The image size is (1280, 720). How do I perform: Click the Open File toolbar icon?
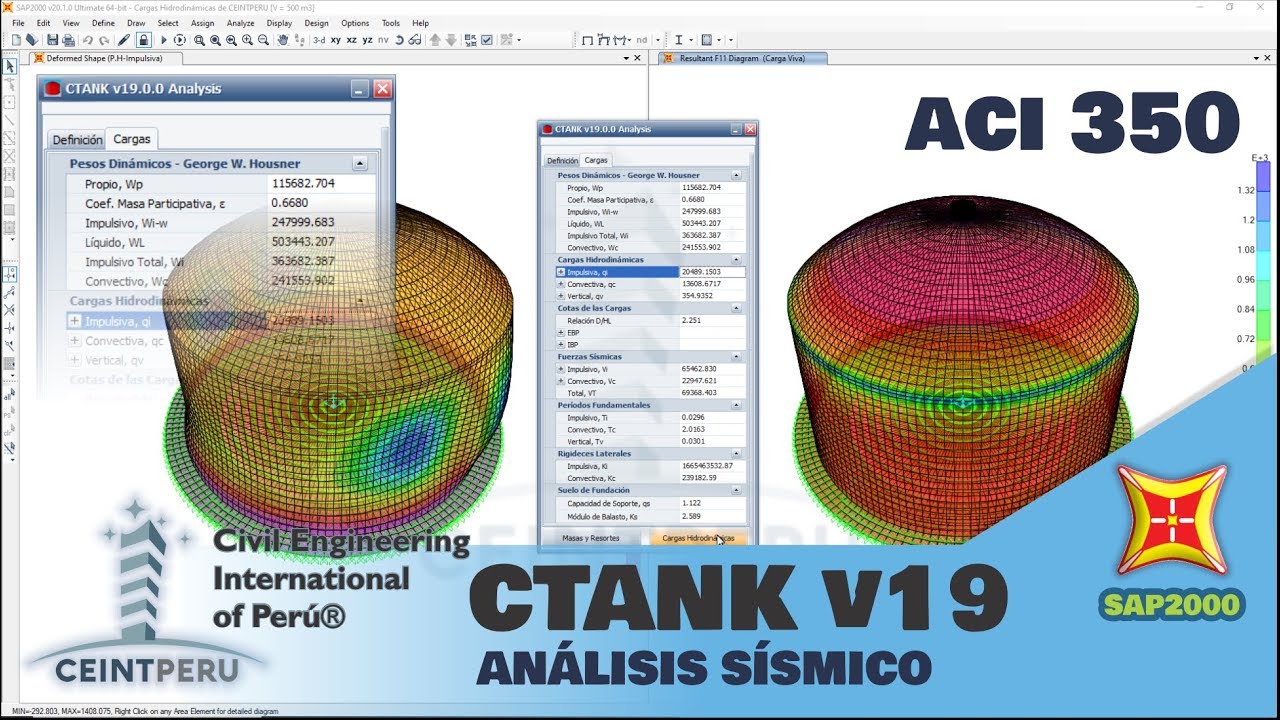coord(32,40)
